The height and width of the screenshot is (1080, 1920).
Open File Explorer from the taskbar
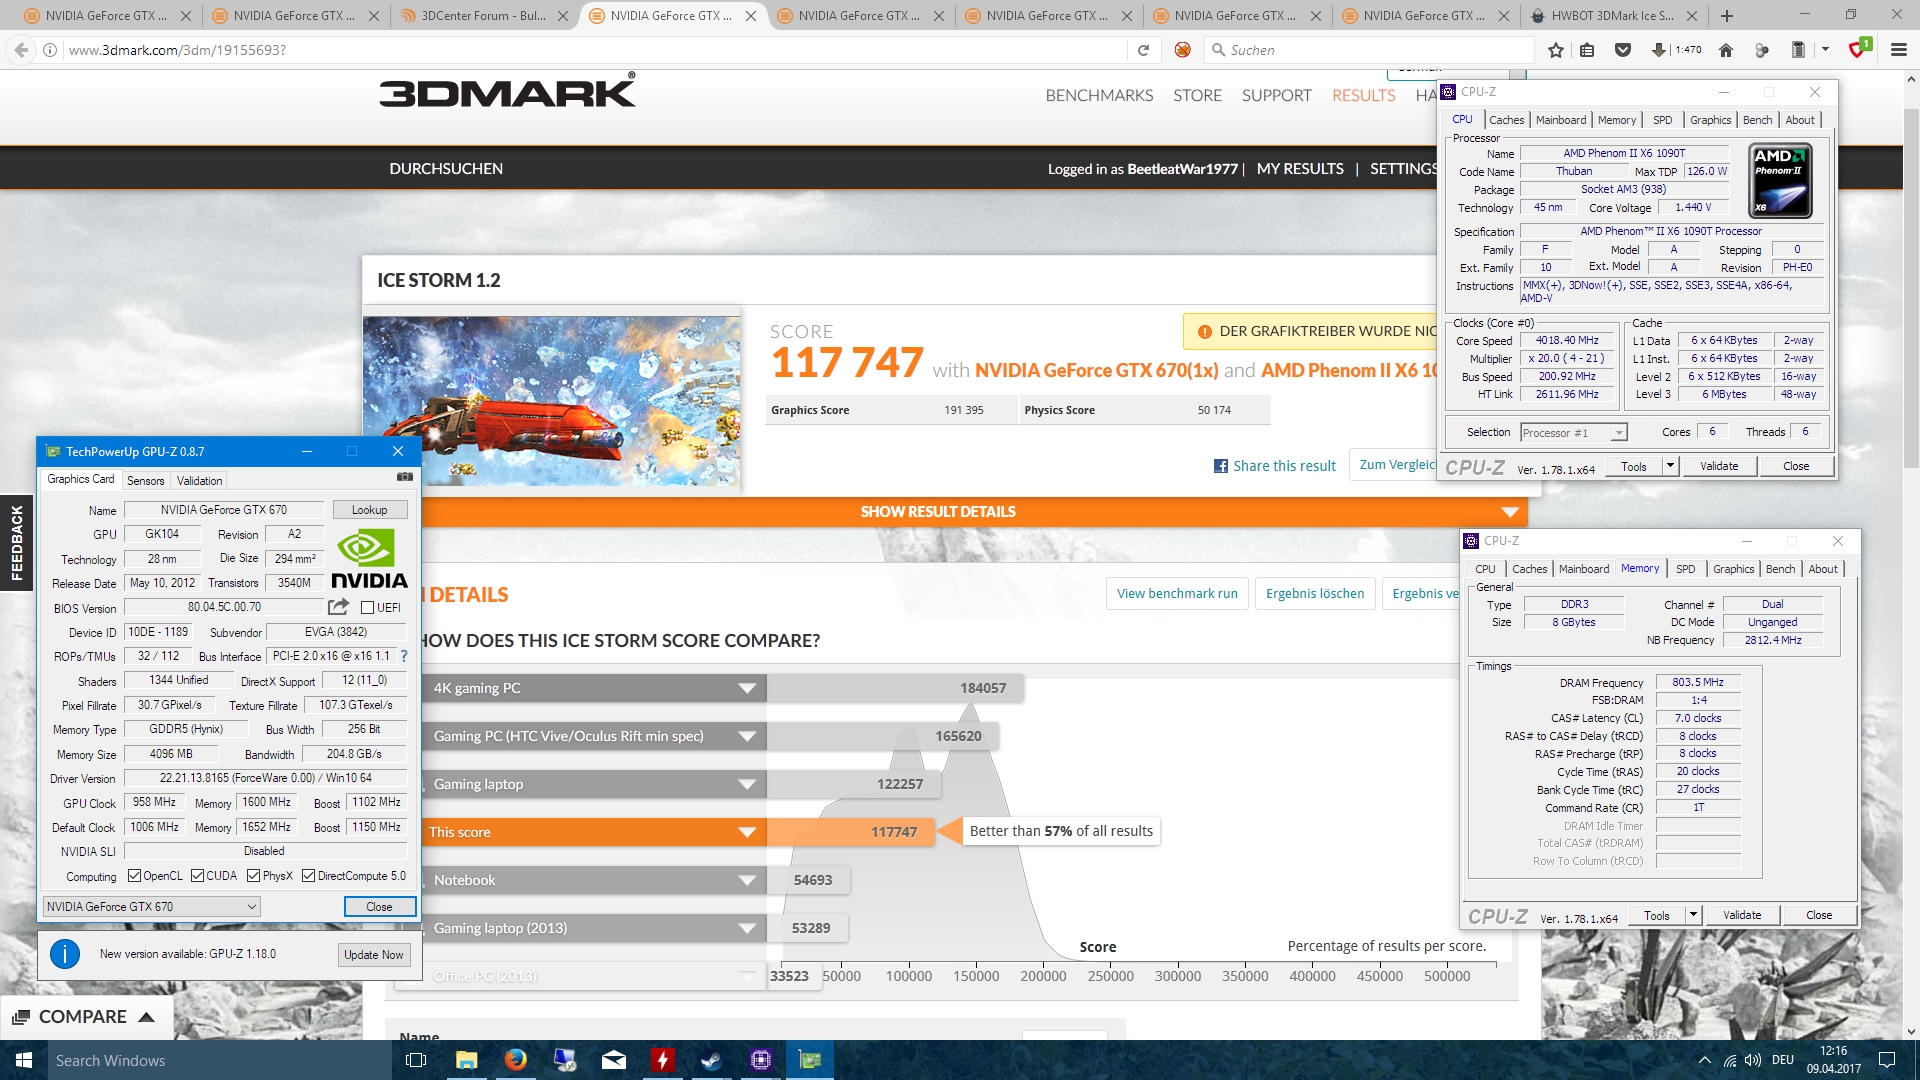(466, 1060)
